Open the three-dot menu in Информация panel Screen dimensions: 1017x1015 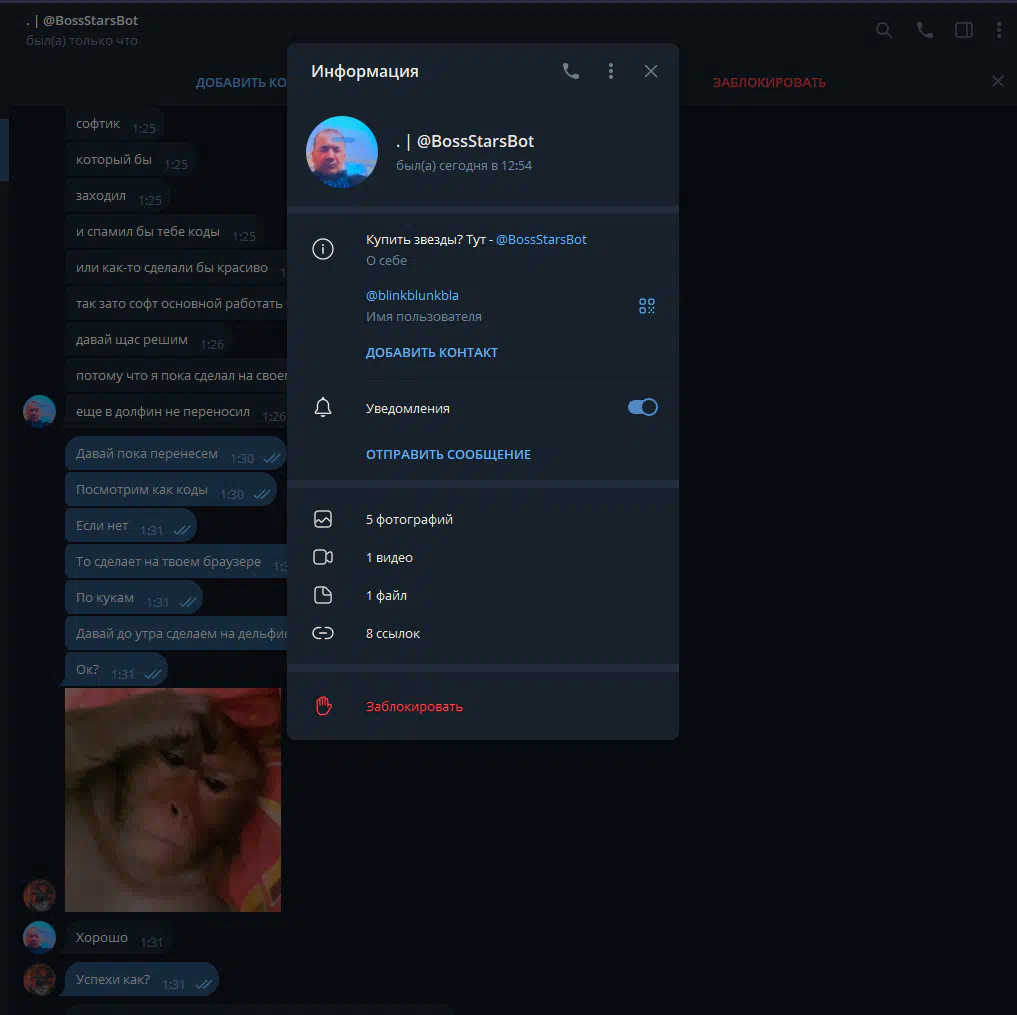[610, 71]
